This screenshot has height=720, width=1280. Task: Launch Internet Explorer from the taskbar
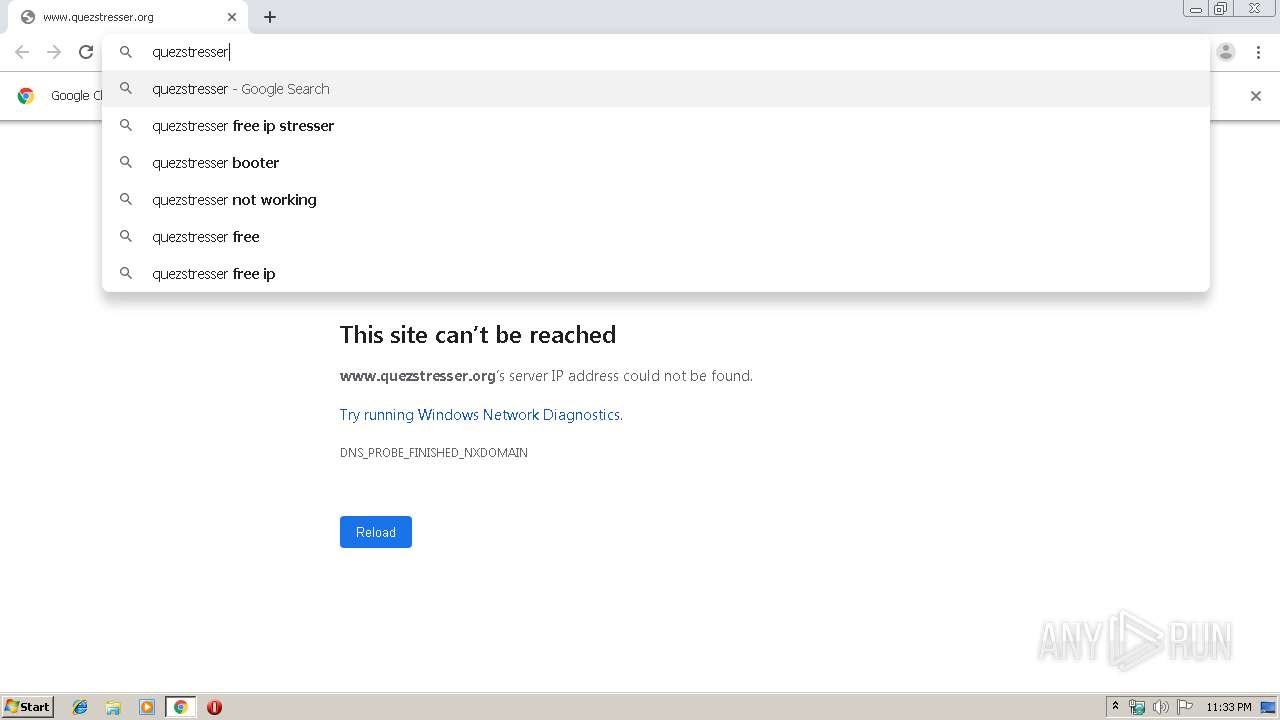point(80,707)
